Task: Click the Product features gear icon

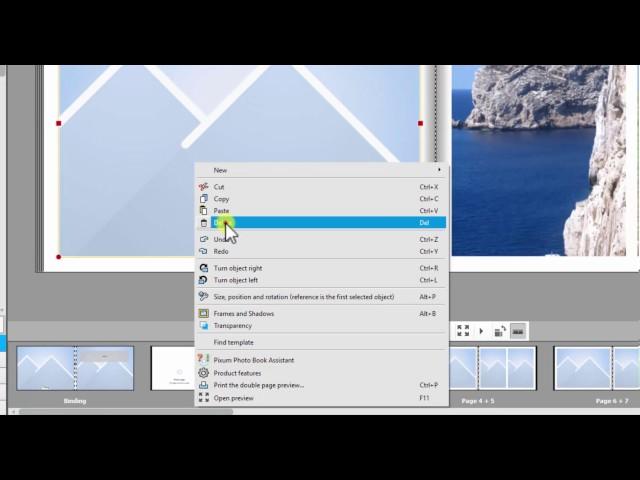Action: pos(203,373)
